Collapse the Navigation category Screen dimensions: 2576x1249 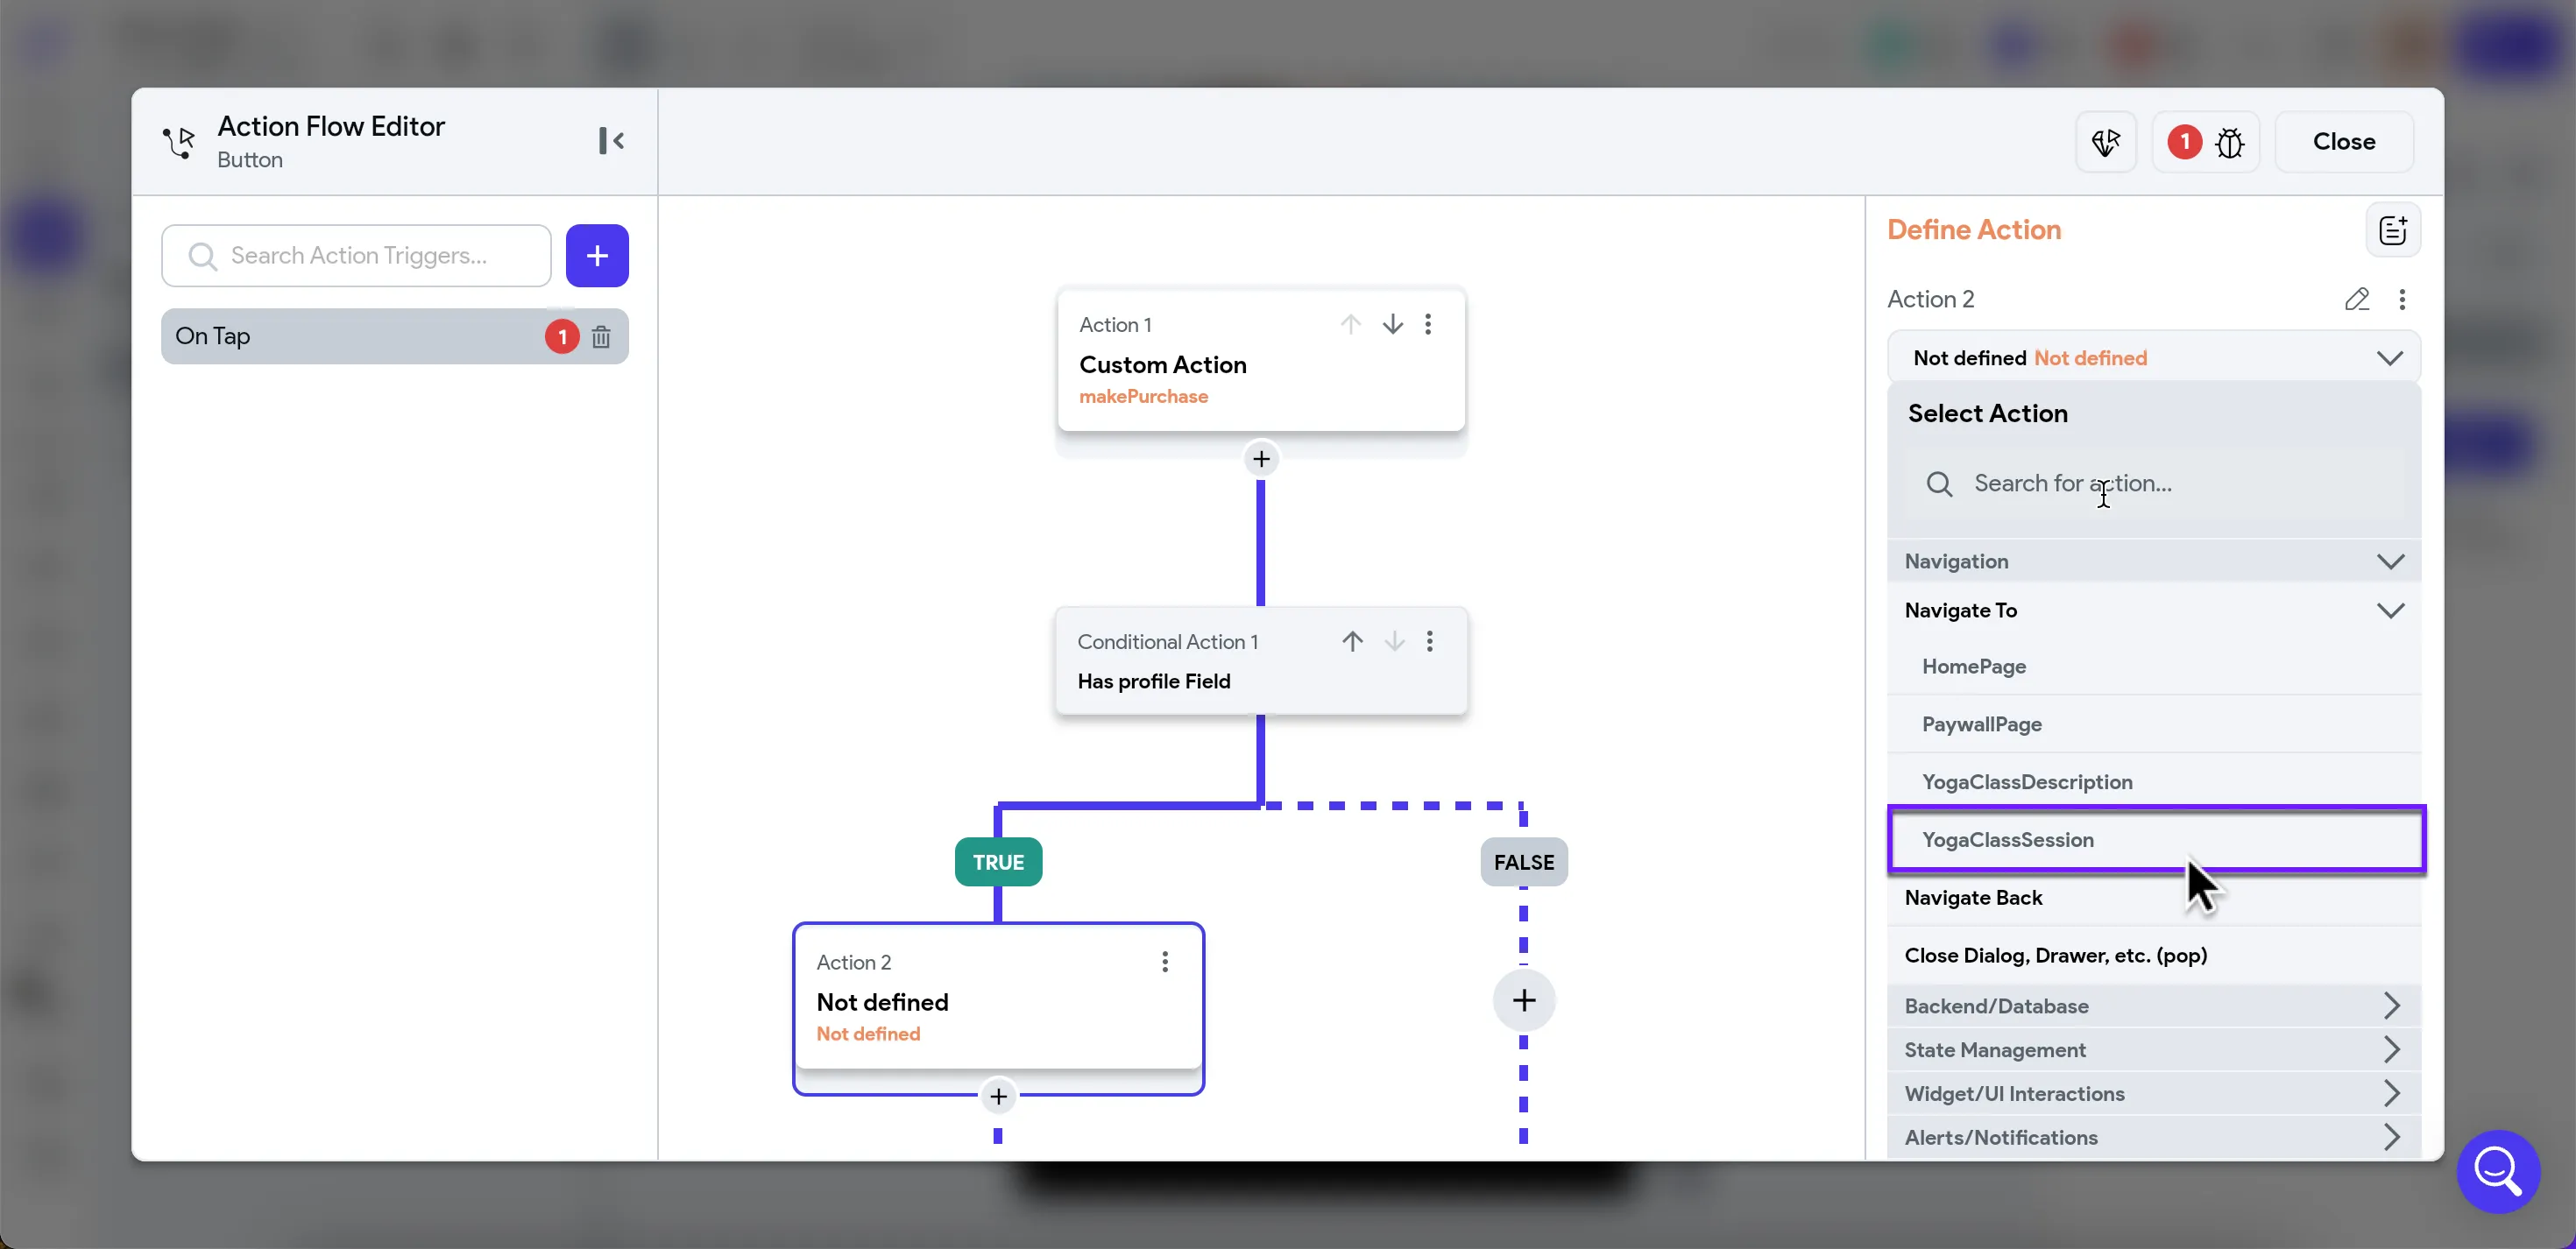[x=2389, y=561]
